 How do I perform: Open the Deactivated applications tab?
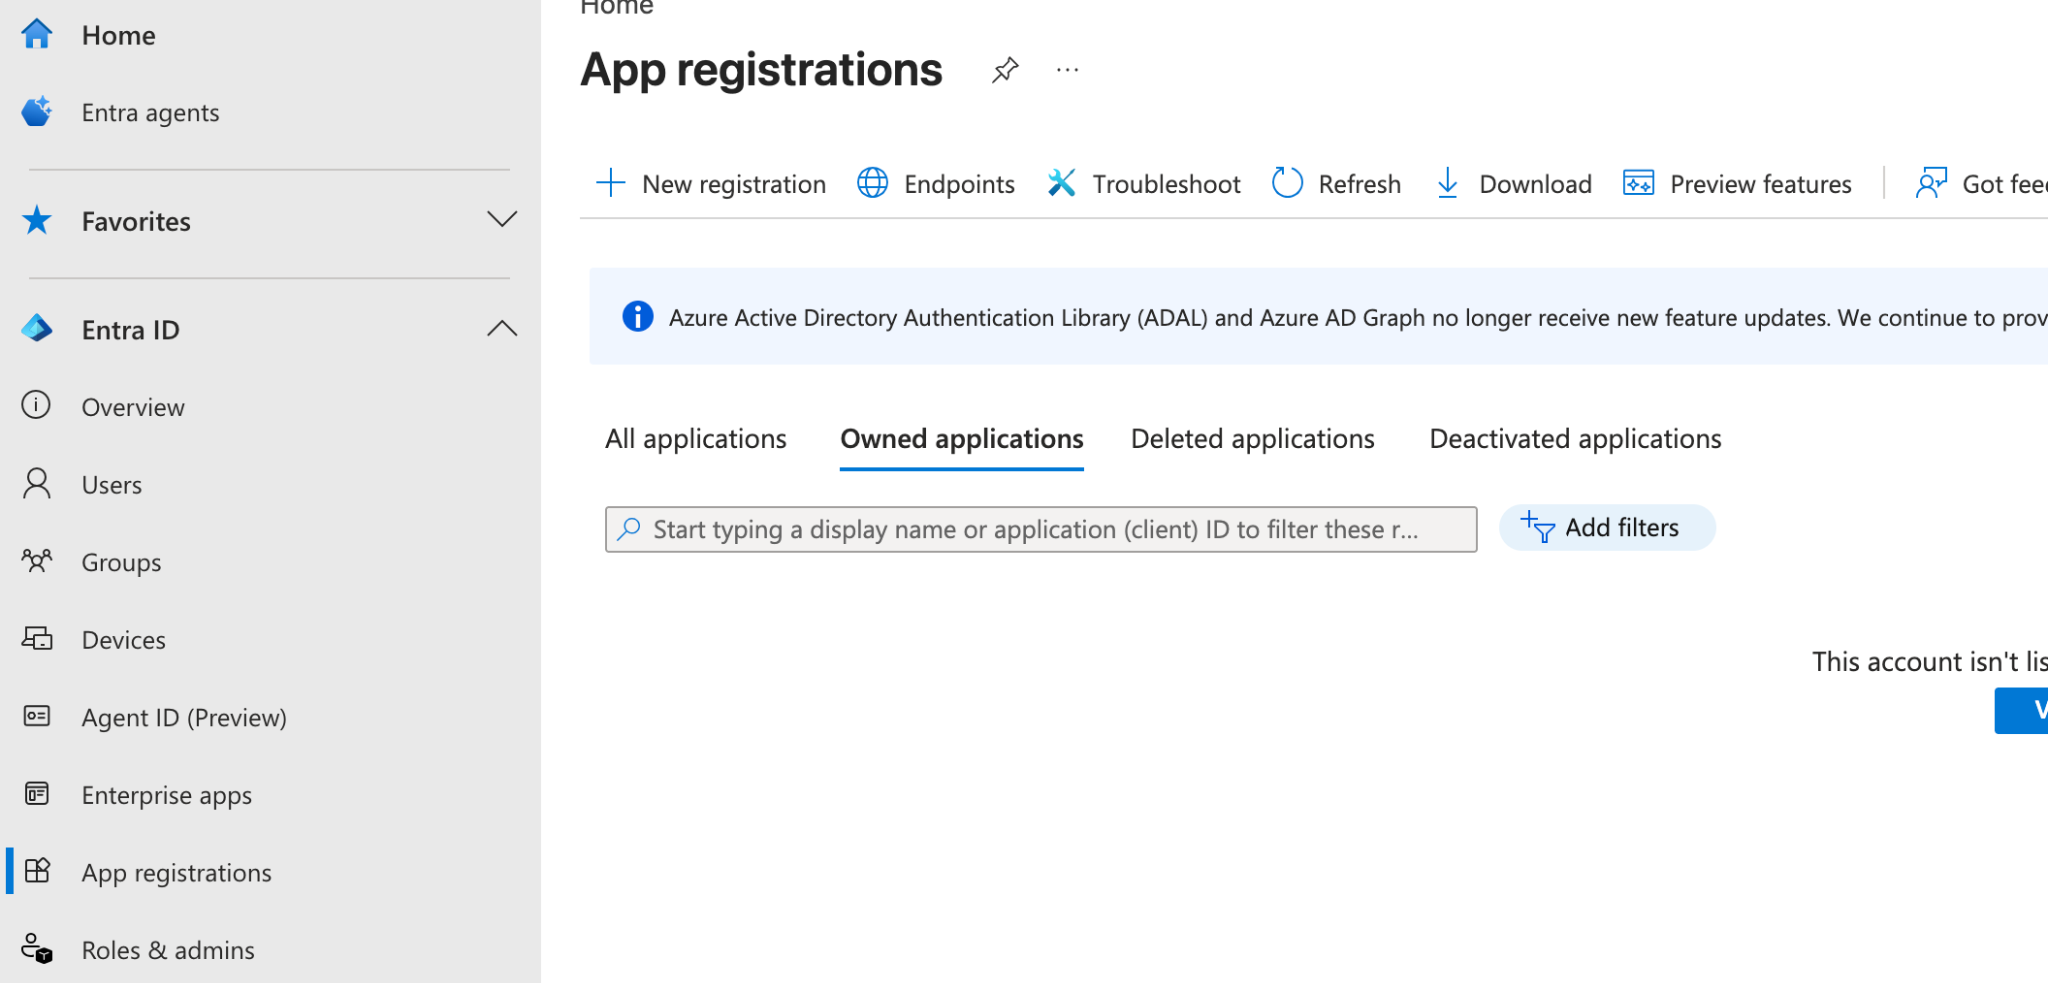(x=1575, y=439)
